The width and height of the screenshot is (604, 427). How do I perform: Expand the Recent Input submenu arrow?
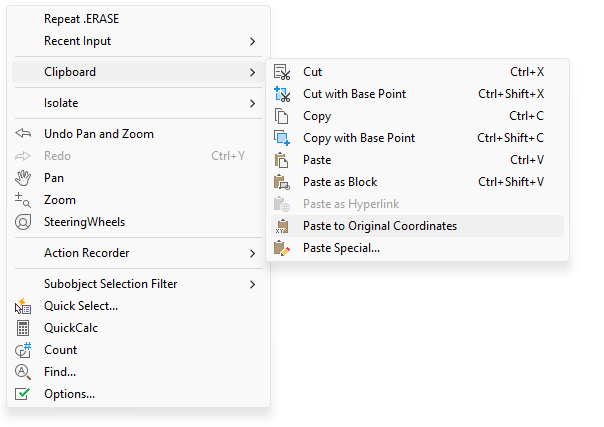pyautogui.click(x=252, y=41)
